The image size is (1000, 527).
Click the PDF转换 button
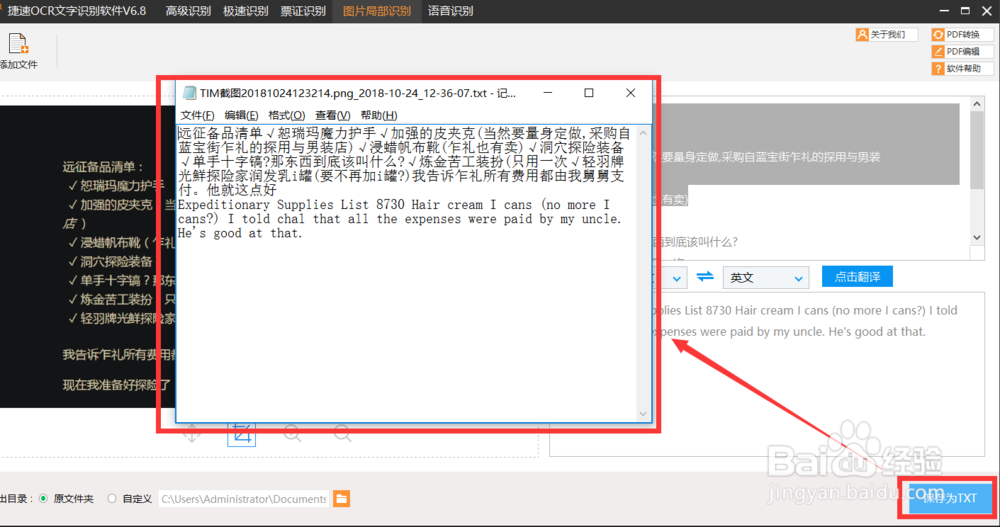point(962,34)
